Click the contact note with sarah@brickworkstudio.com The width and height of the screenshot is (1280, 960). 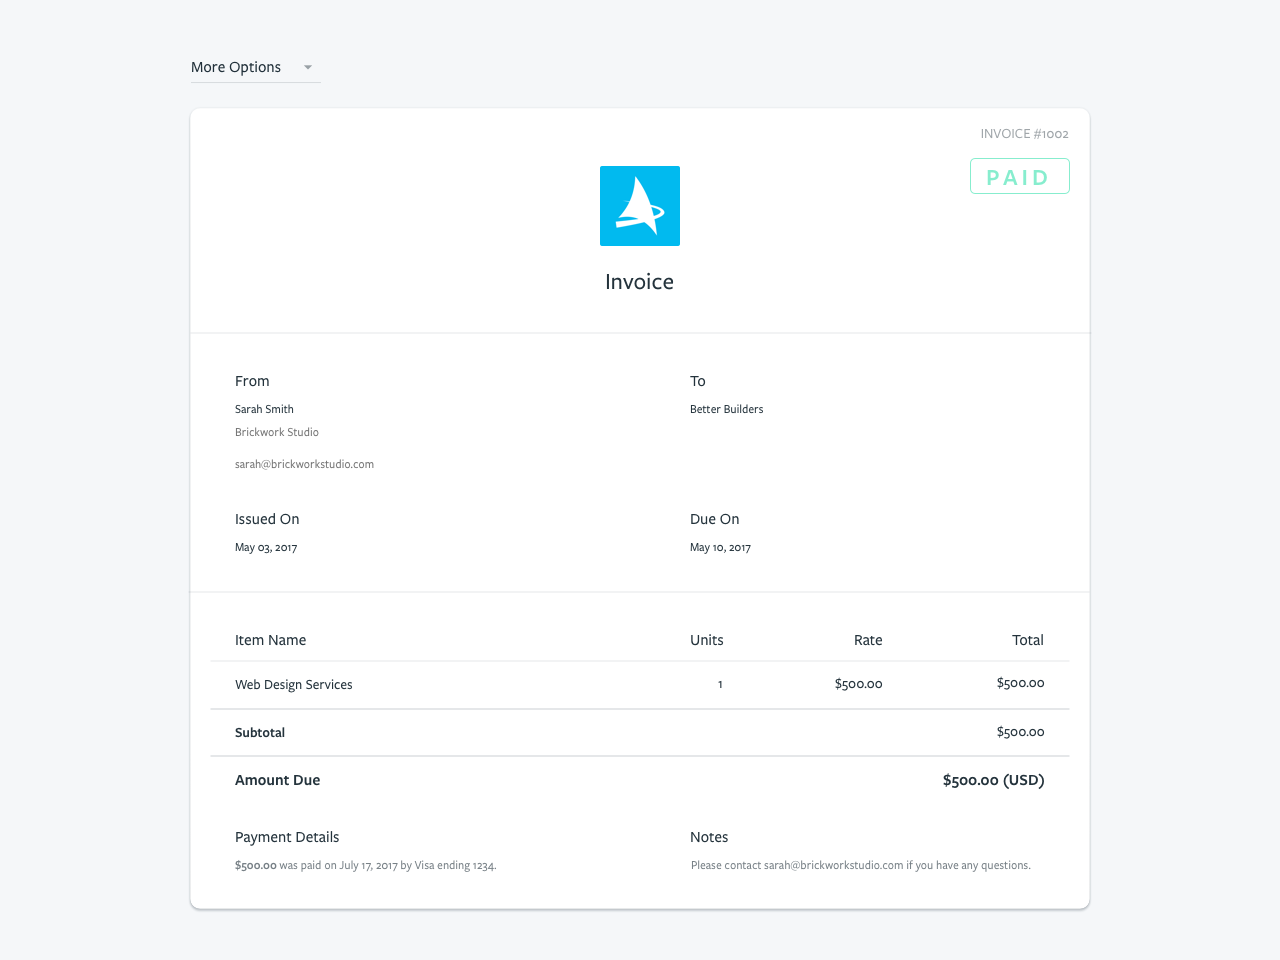pos(861,865)
